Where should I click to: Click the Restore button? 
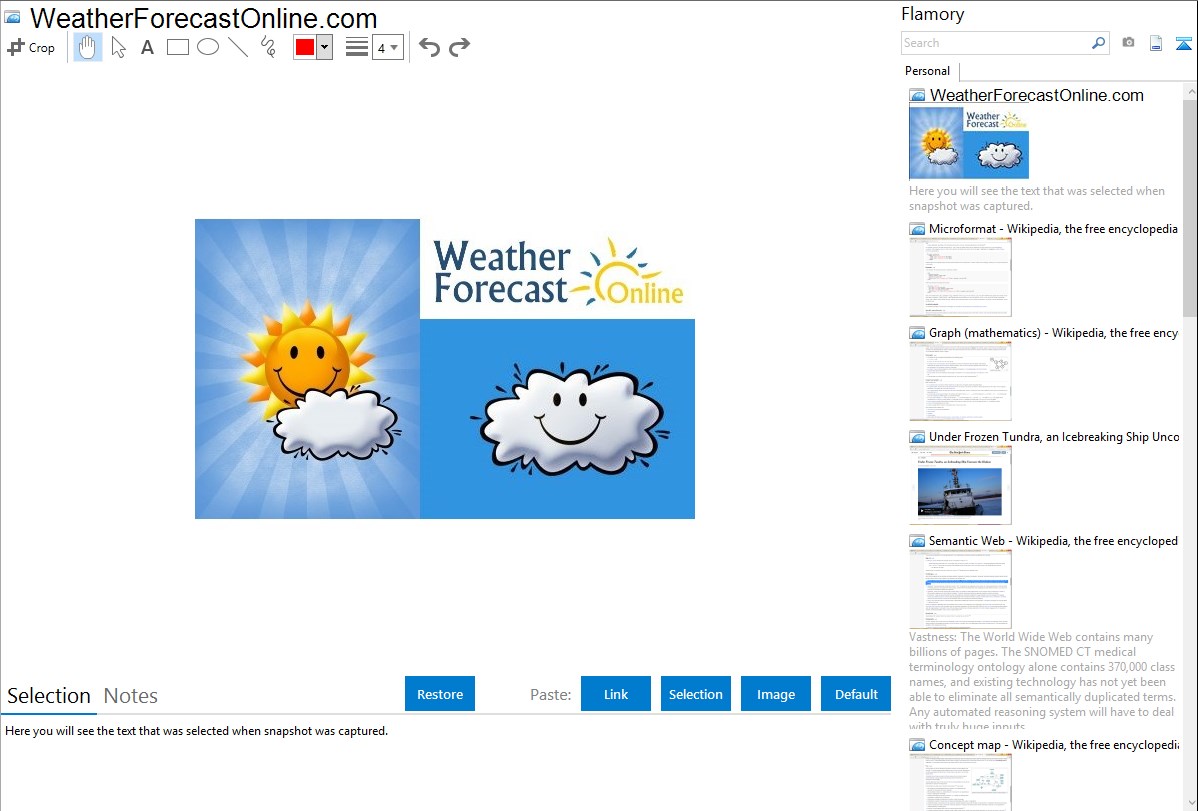(x=440, y=694)
